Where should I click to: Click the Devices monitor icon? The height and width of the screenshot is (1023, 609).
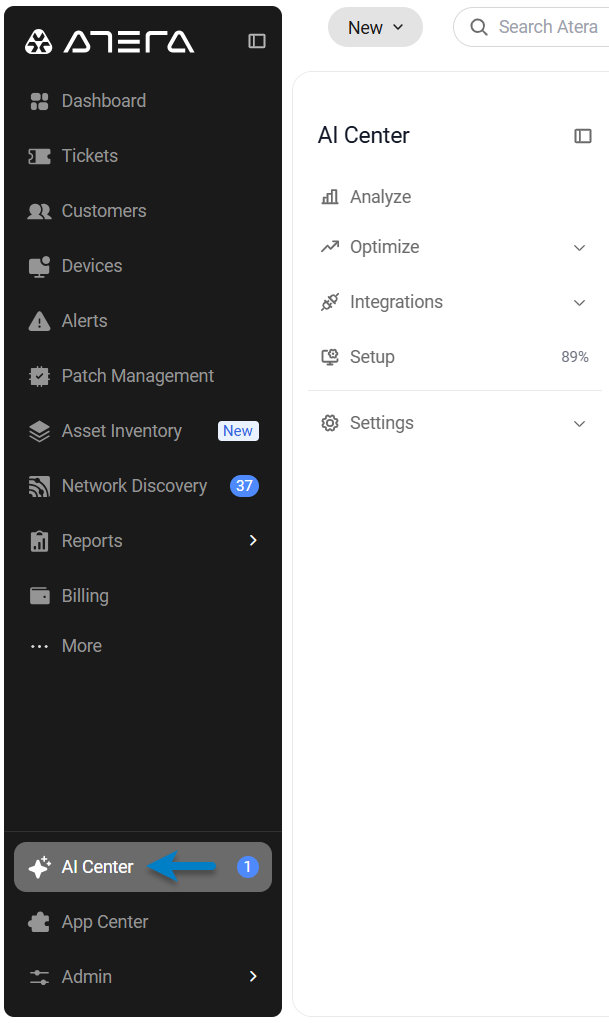pyautogui.click(x=39, y=266)
